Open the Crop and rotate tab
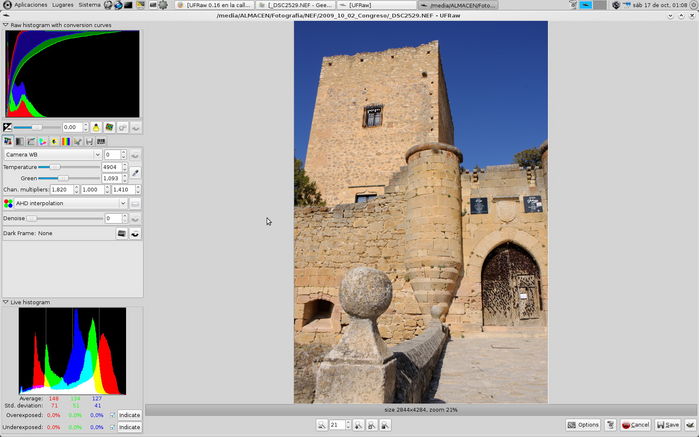Screen dimensions: 699x437 pyautogui.click(x=78, y=141)
